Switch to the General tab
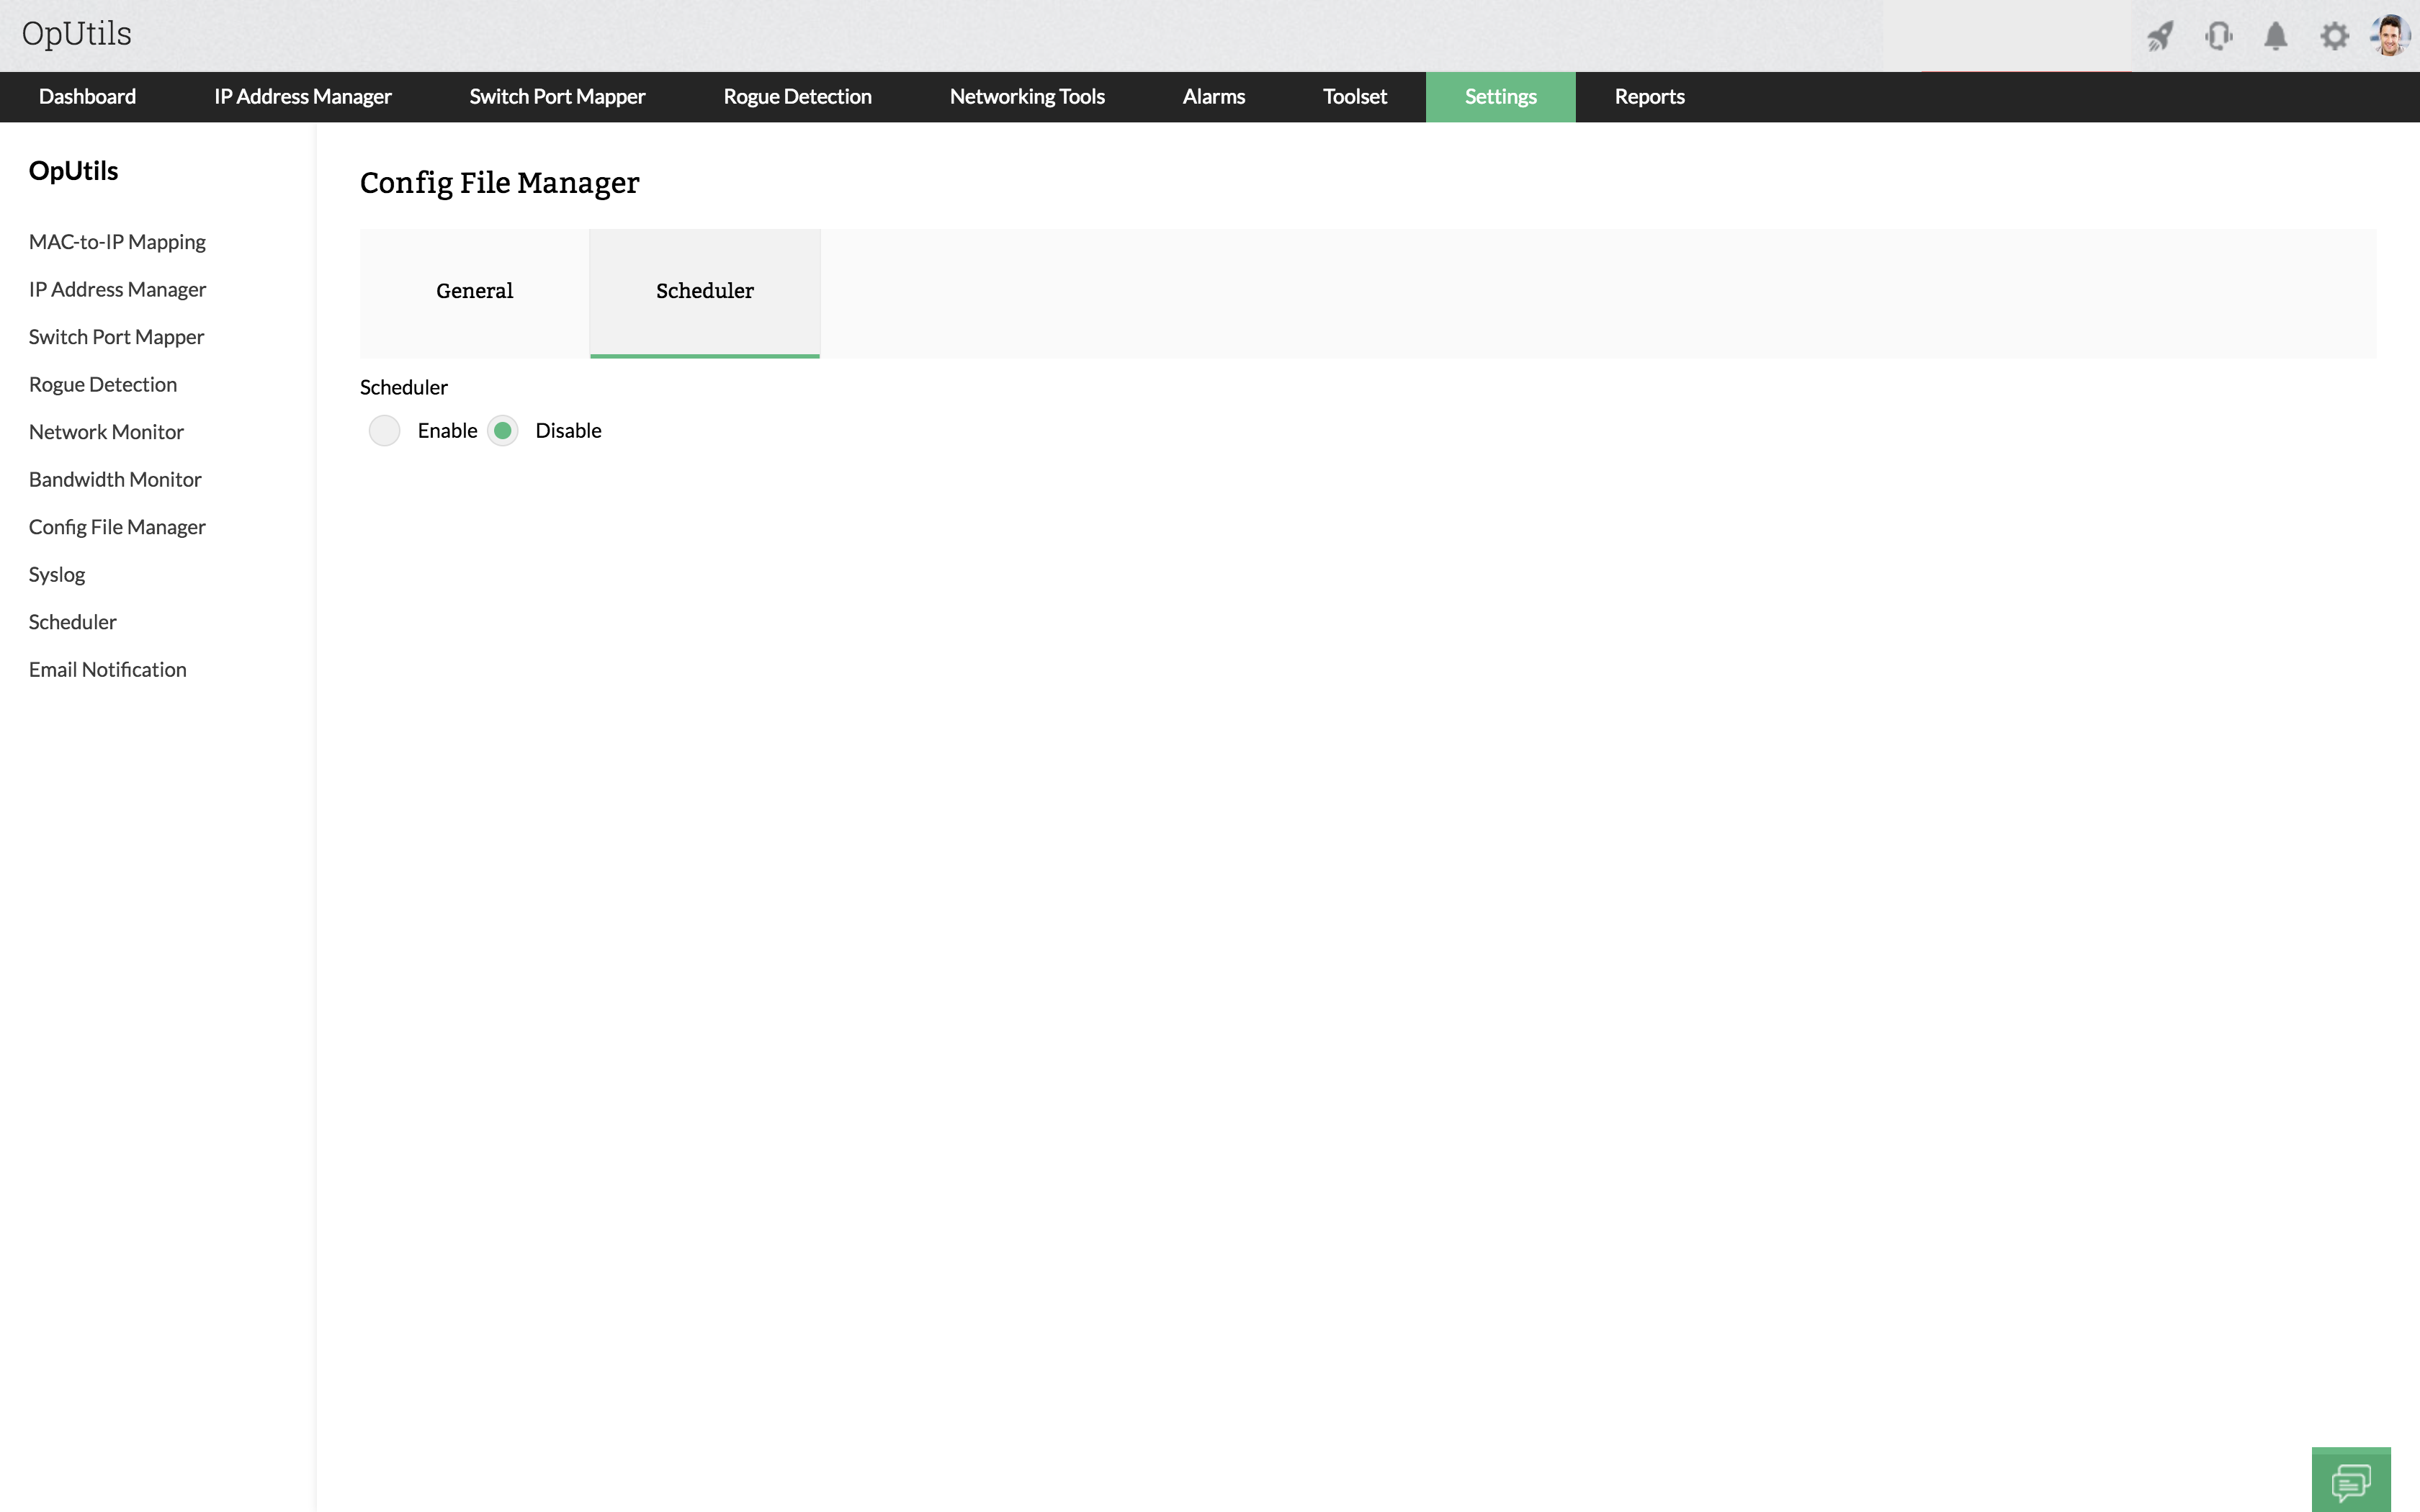This screenshot has width=2420, height=1512. (x=474, y=291)
